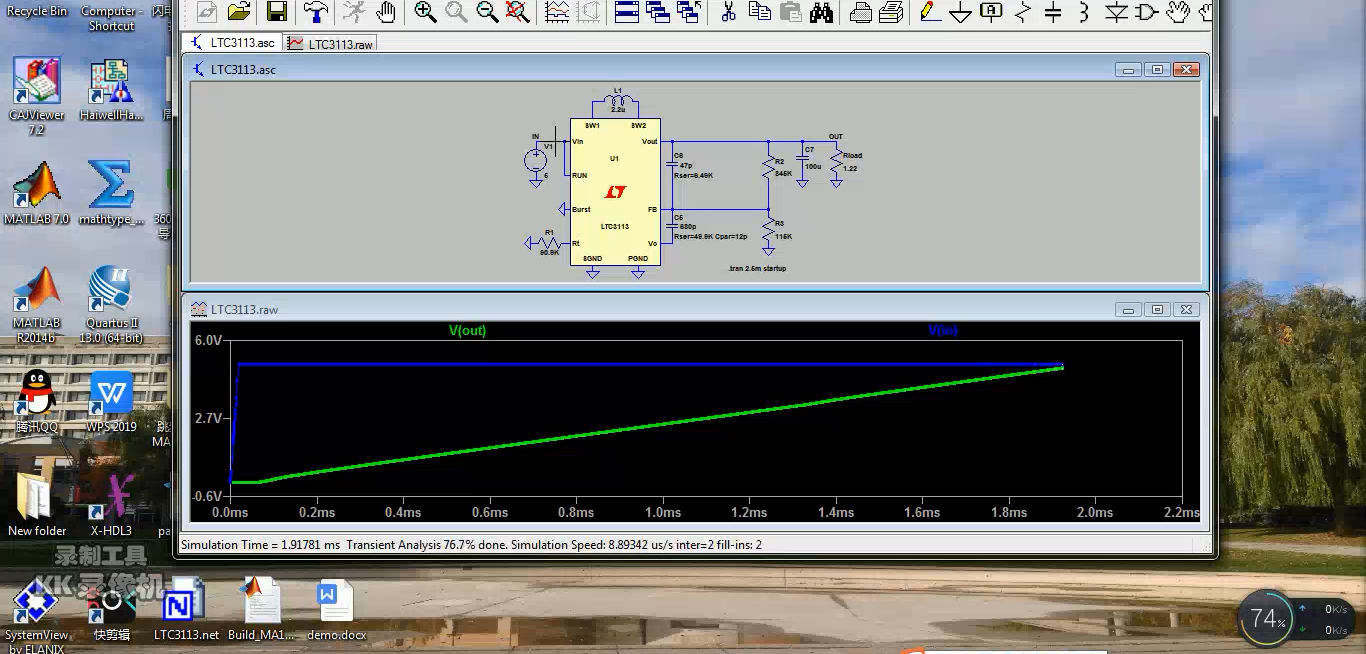This screenshot has width=1366, height=654.
Task: Click V(out) trace label in plot
Action: tap(467, 330)
